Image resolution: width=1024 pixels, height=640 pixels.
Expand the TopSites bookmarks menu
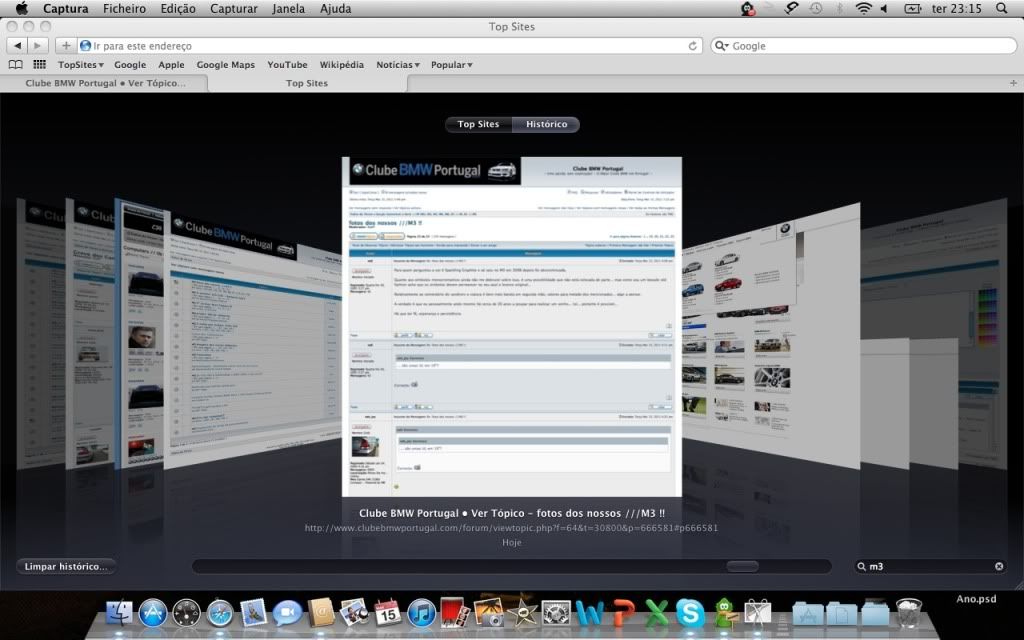coord(80,65)
